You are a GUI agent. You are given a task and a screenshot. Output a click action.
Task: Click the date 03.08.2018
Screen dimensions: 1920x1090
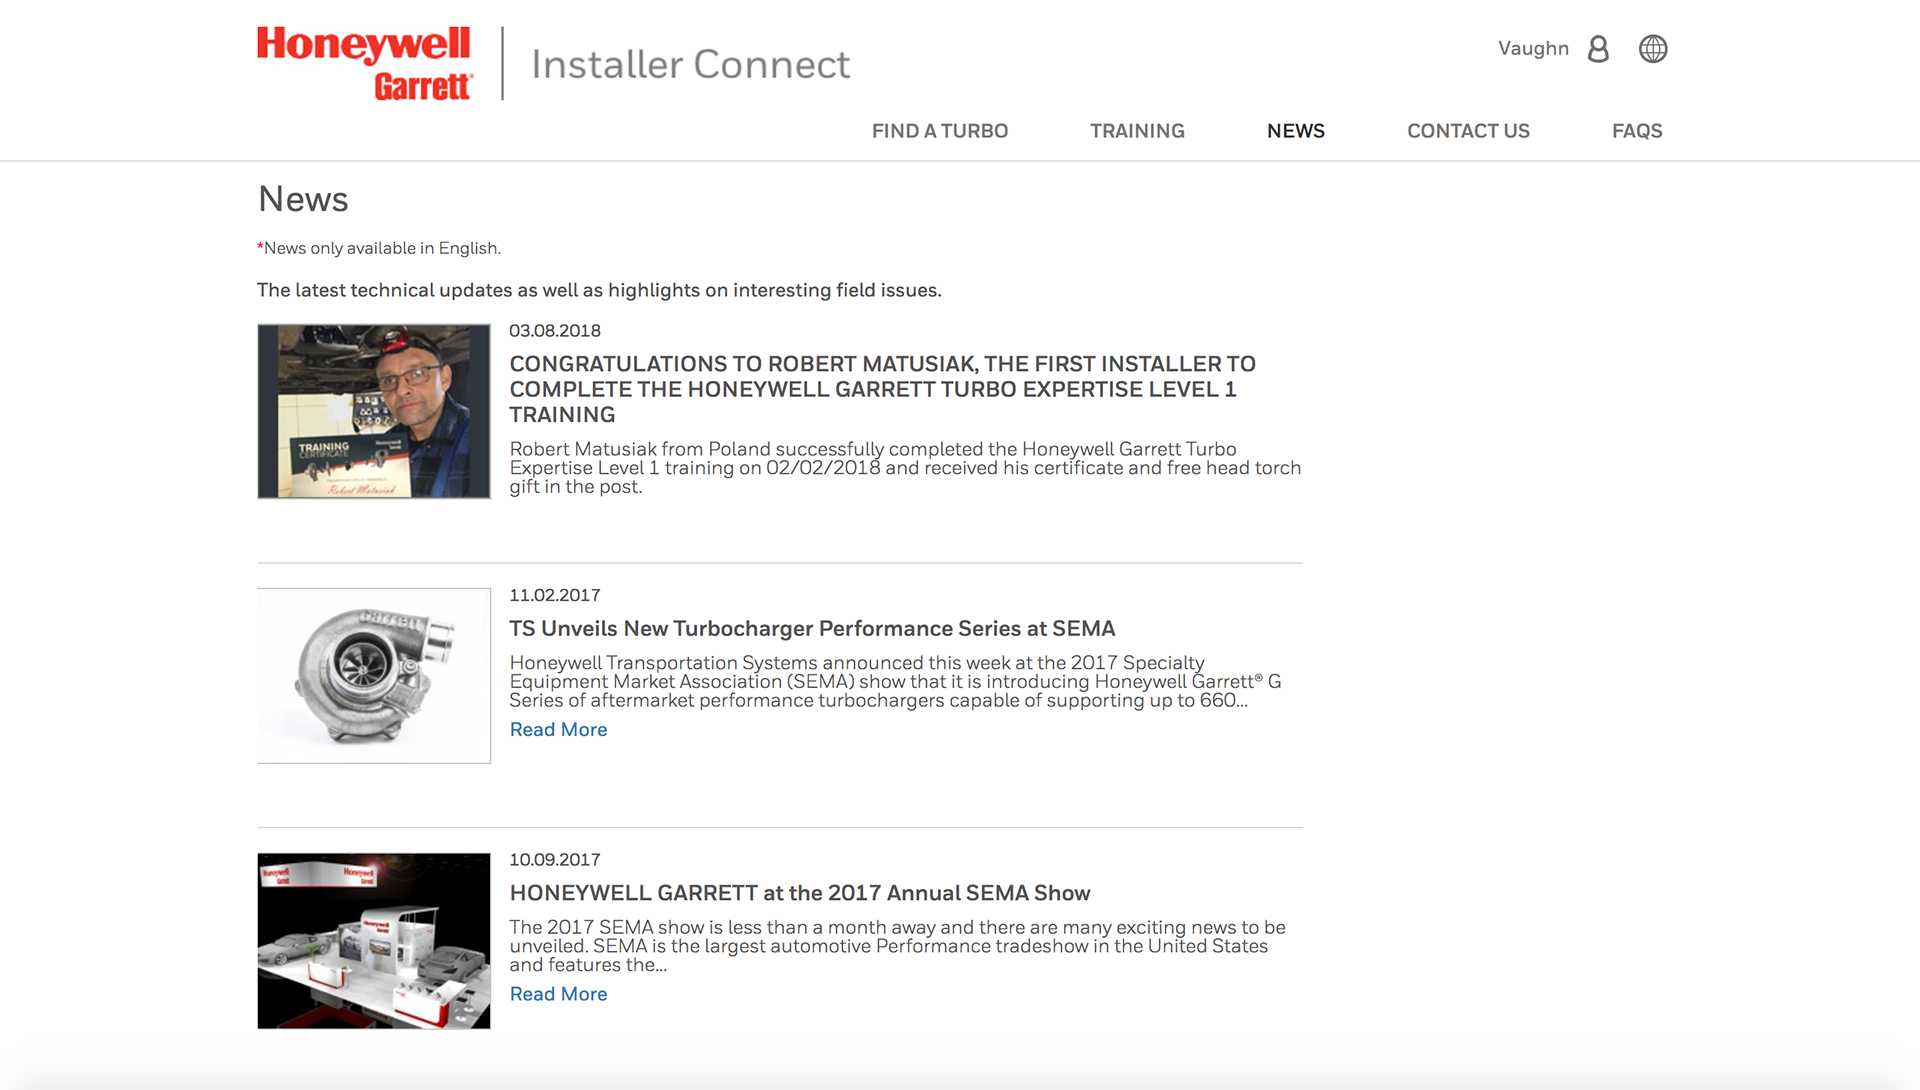click(555, 331)
